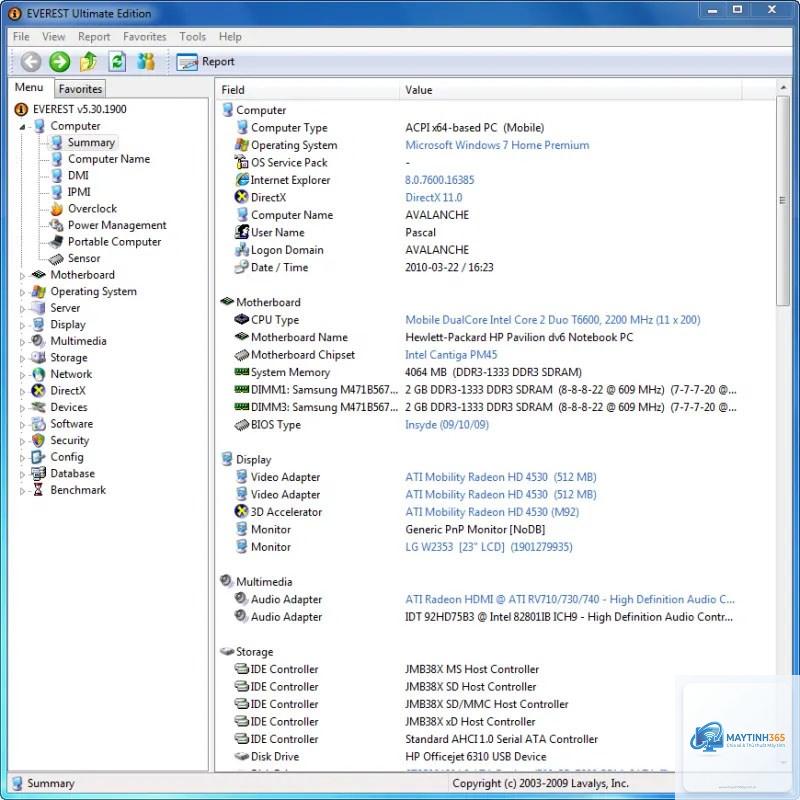Viewport: 800px width, 800px height.
Task: Click the Database icon in tree
Action: pos(38,473)
